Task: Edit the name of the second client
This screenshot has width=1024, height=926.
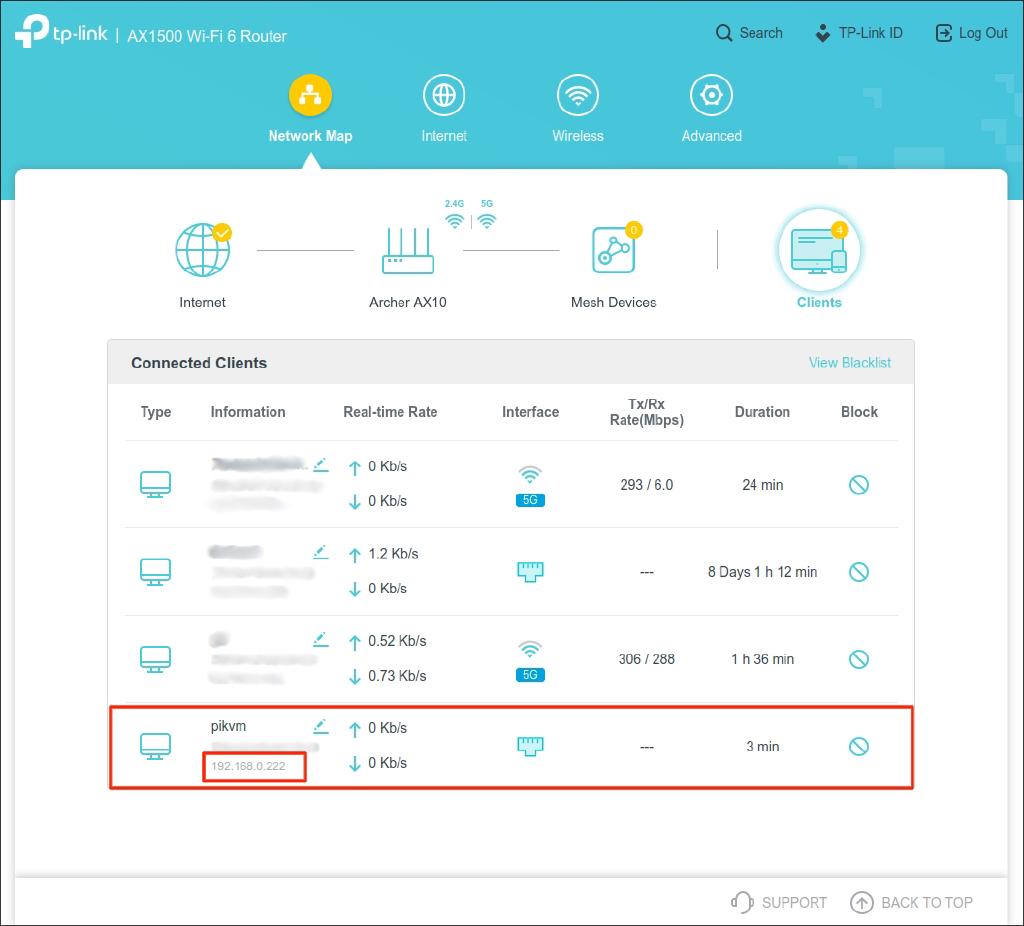Action: coord(320,551)
